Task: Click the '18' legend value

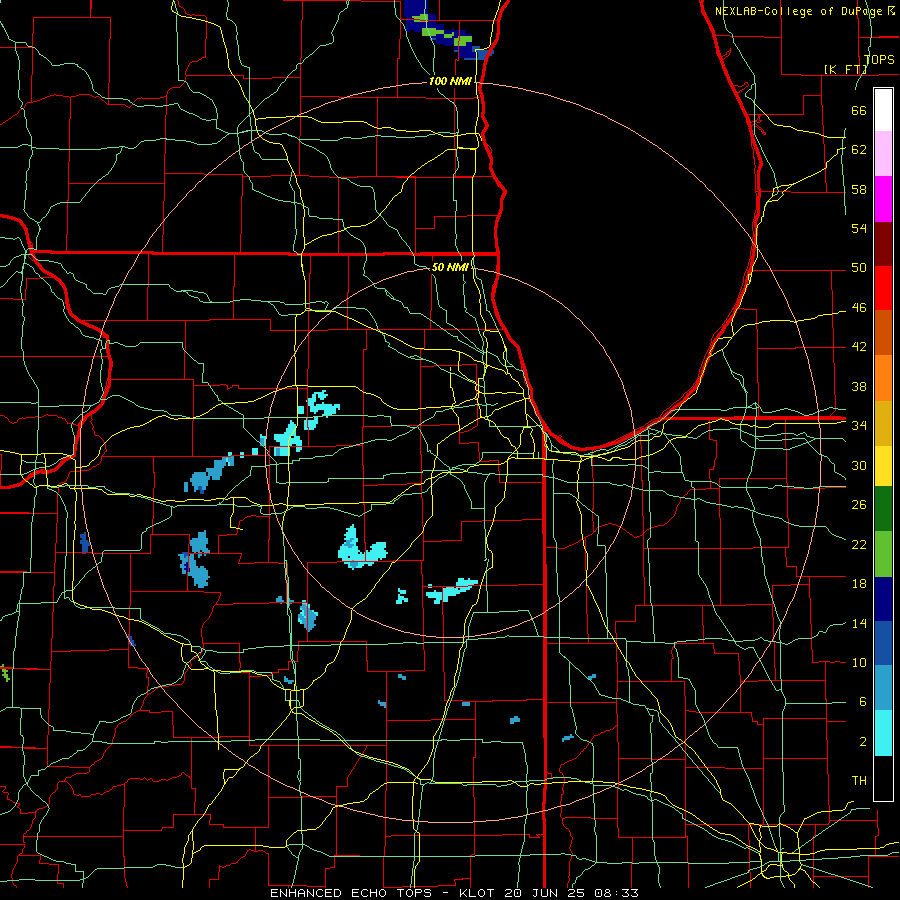Action: pos(859,584)
